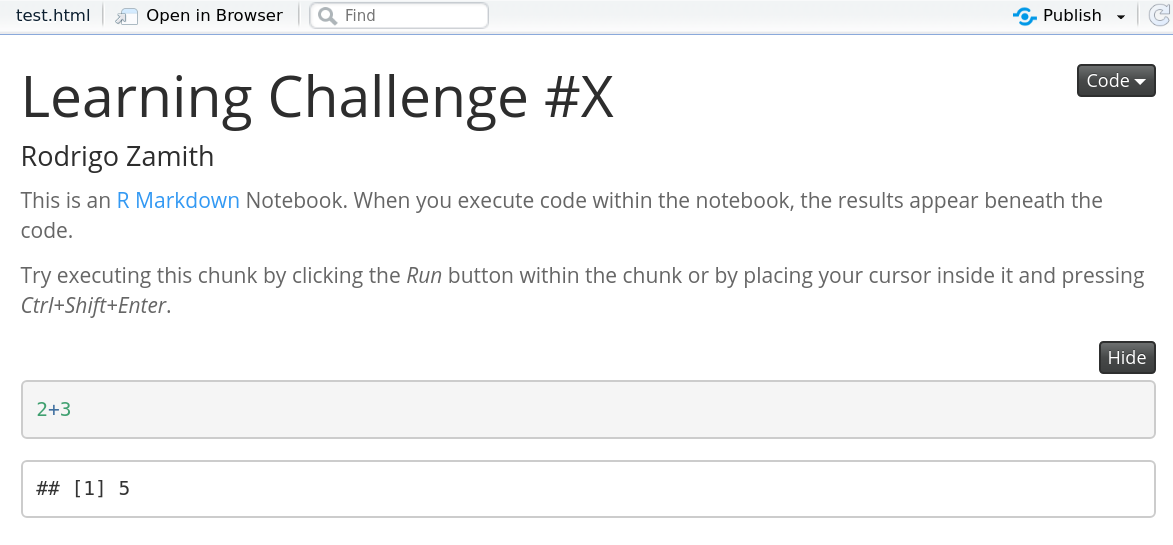Click the italic Ctrl+Shift+Enter text
1173x545 pixels.
[94, 306]
